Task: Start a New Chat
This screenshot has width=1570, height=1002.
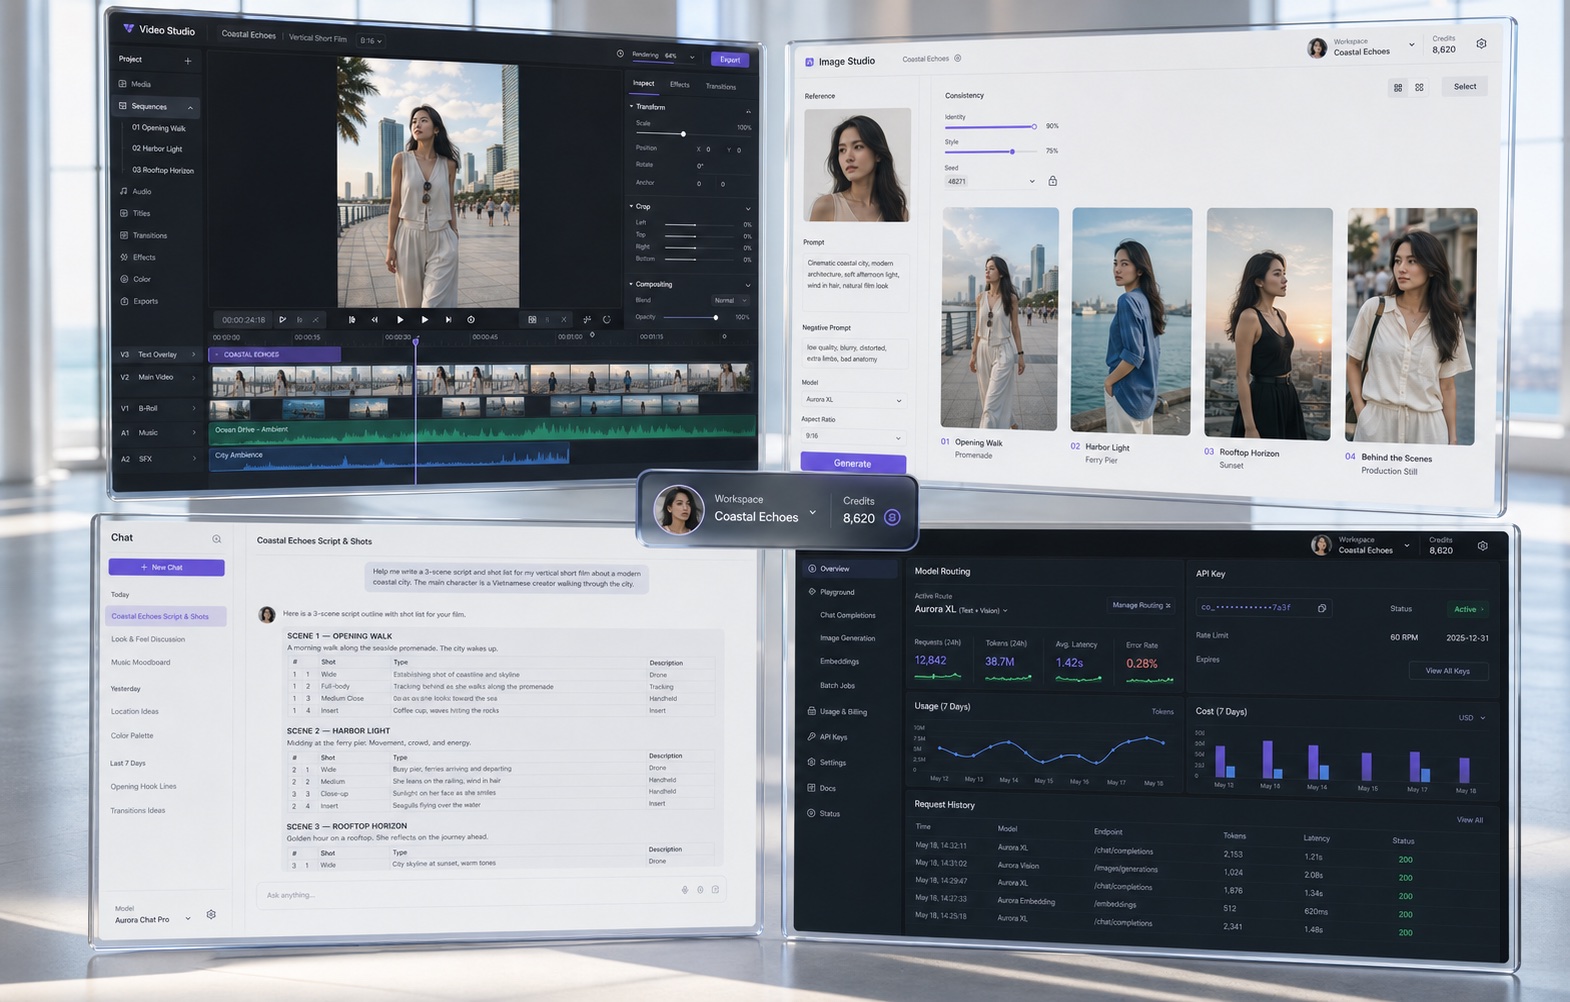Action: tap(166, 567)
